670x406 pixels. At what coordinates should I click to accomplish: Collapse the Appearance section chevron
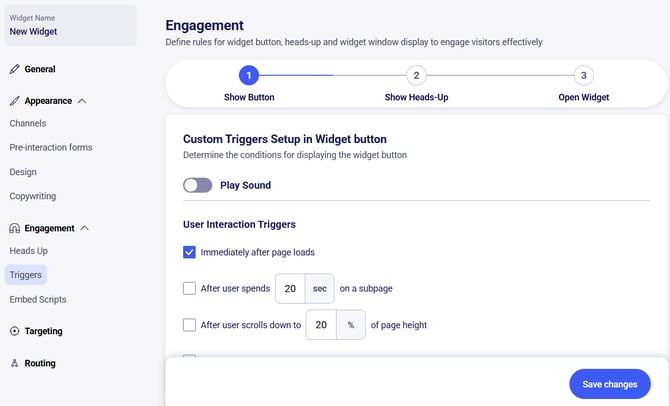[x=82, y=101]
